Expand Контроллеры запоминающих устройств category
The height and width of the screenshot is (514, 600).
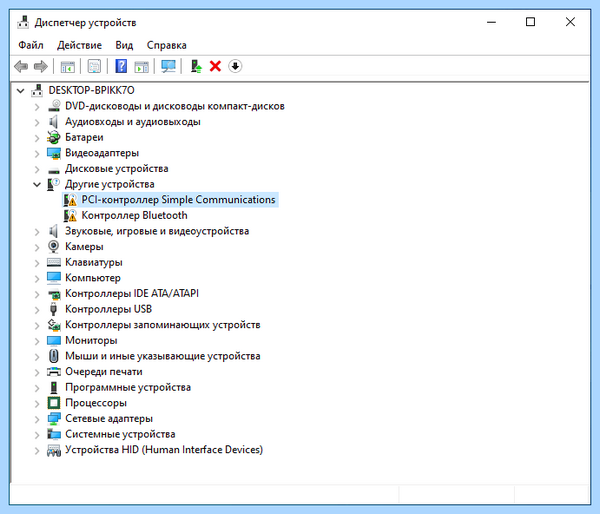click(x=37, y=325)
